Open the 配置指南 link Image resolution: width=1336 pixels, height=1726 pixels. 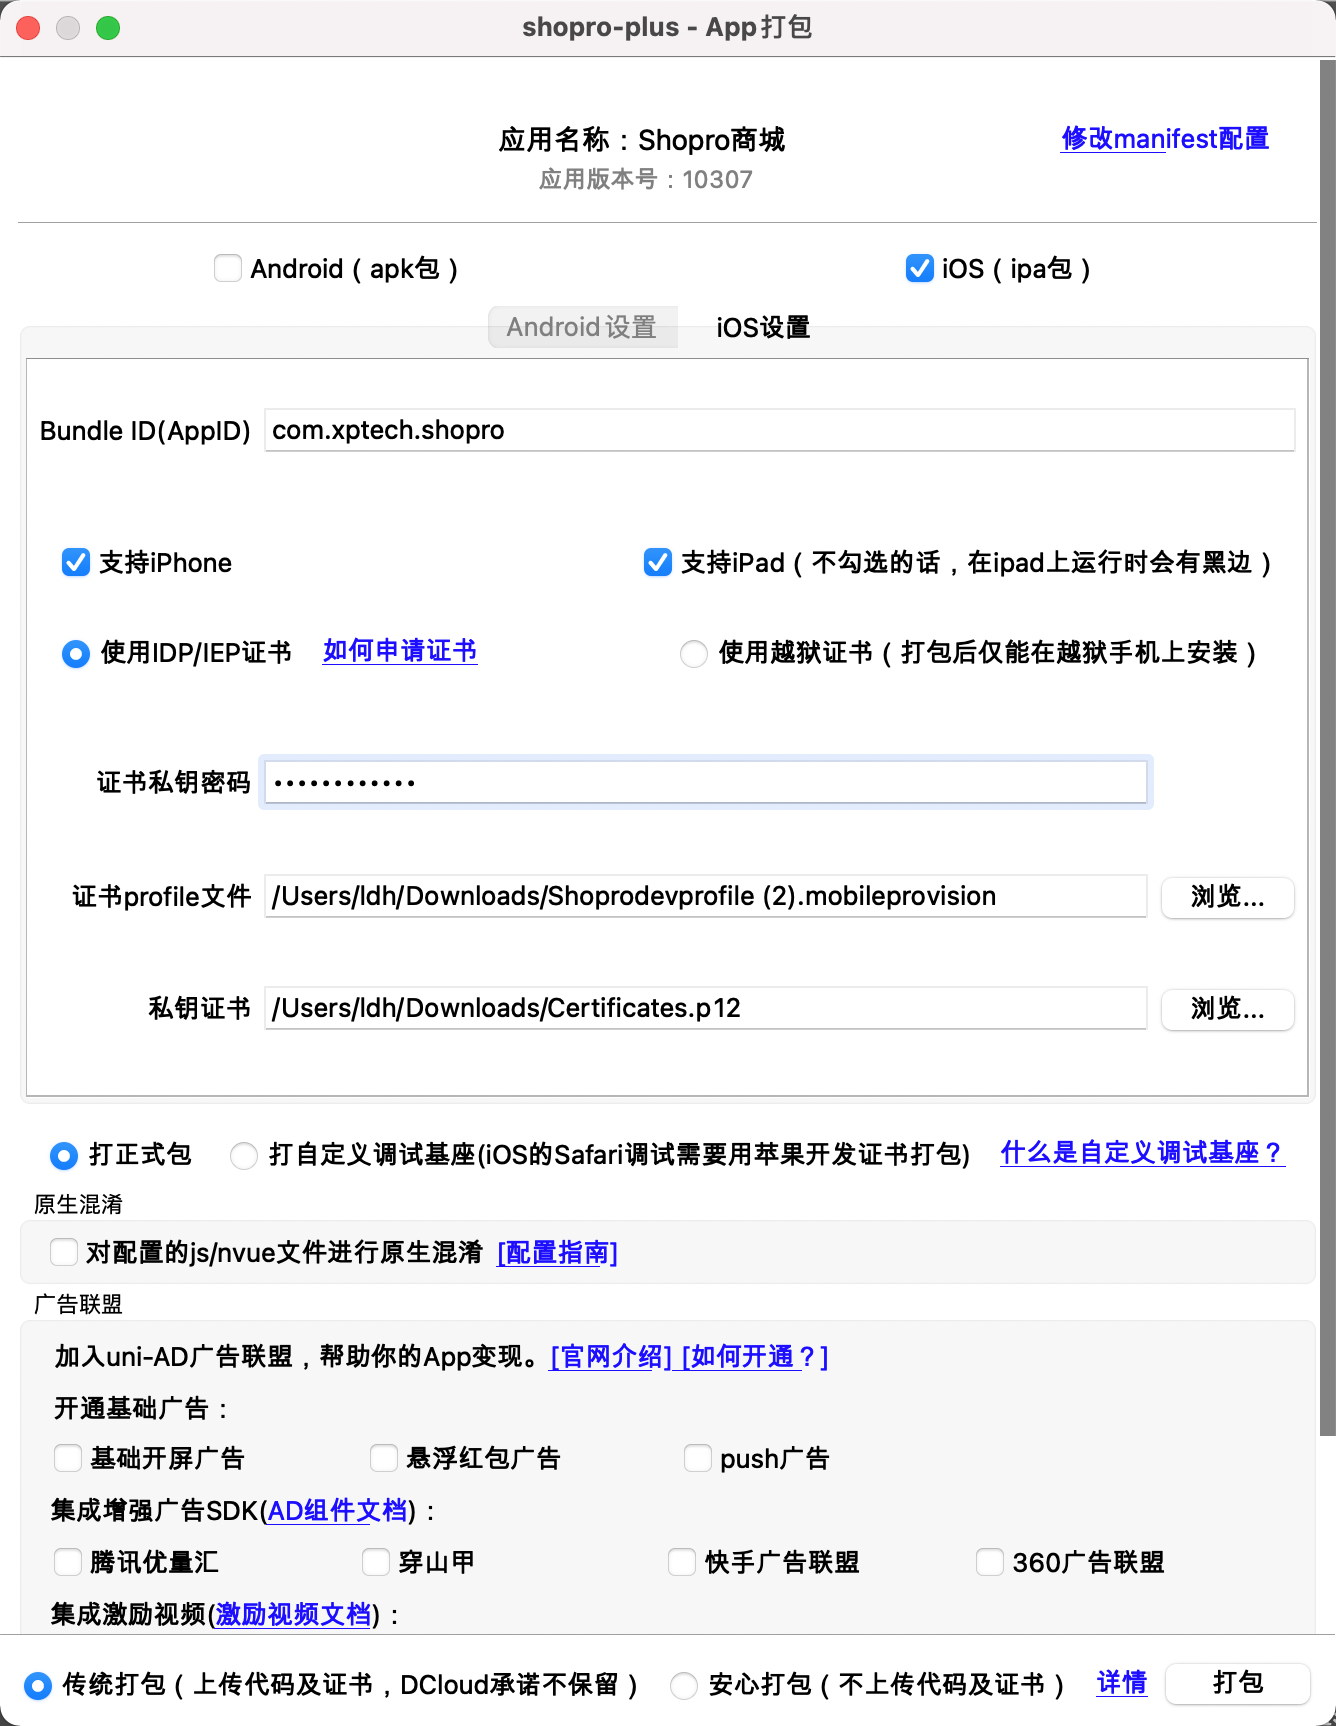558,1253
